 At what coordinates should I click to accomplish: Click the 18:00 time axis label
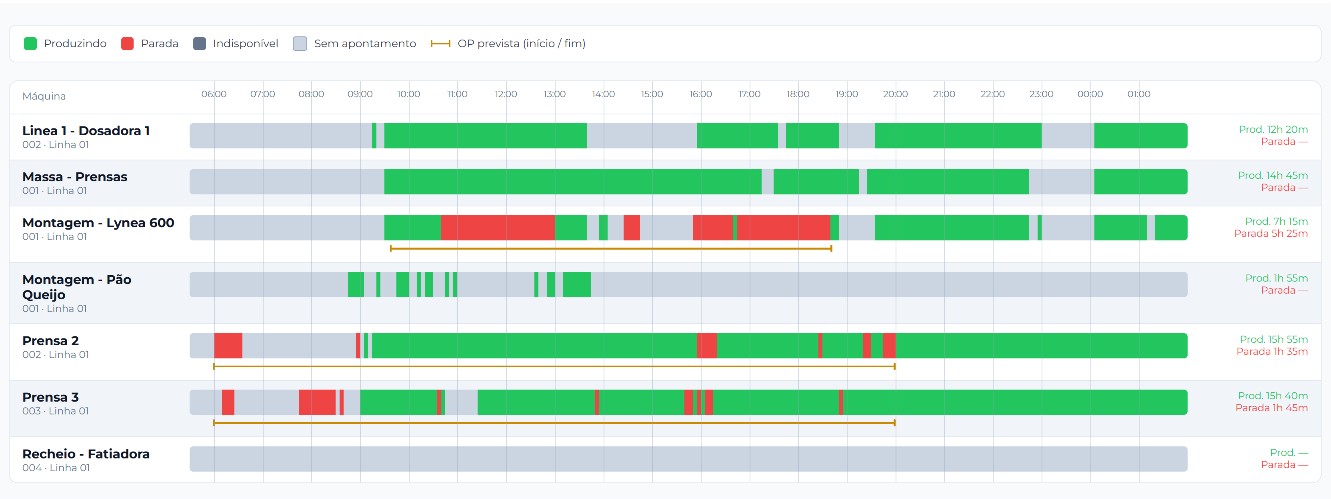pyautogui.click(x=798, y=94)
